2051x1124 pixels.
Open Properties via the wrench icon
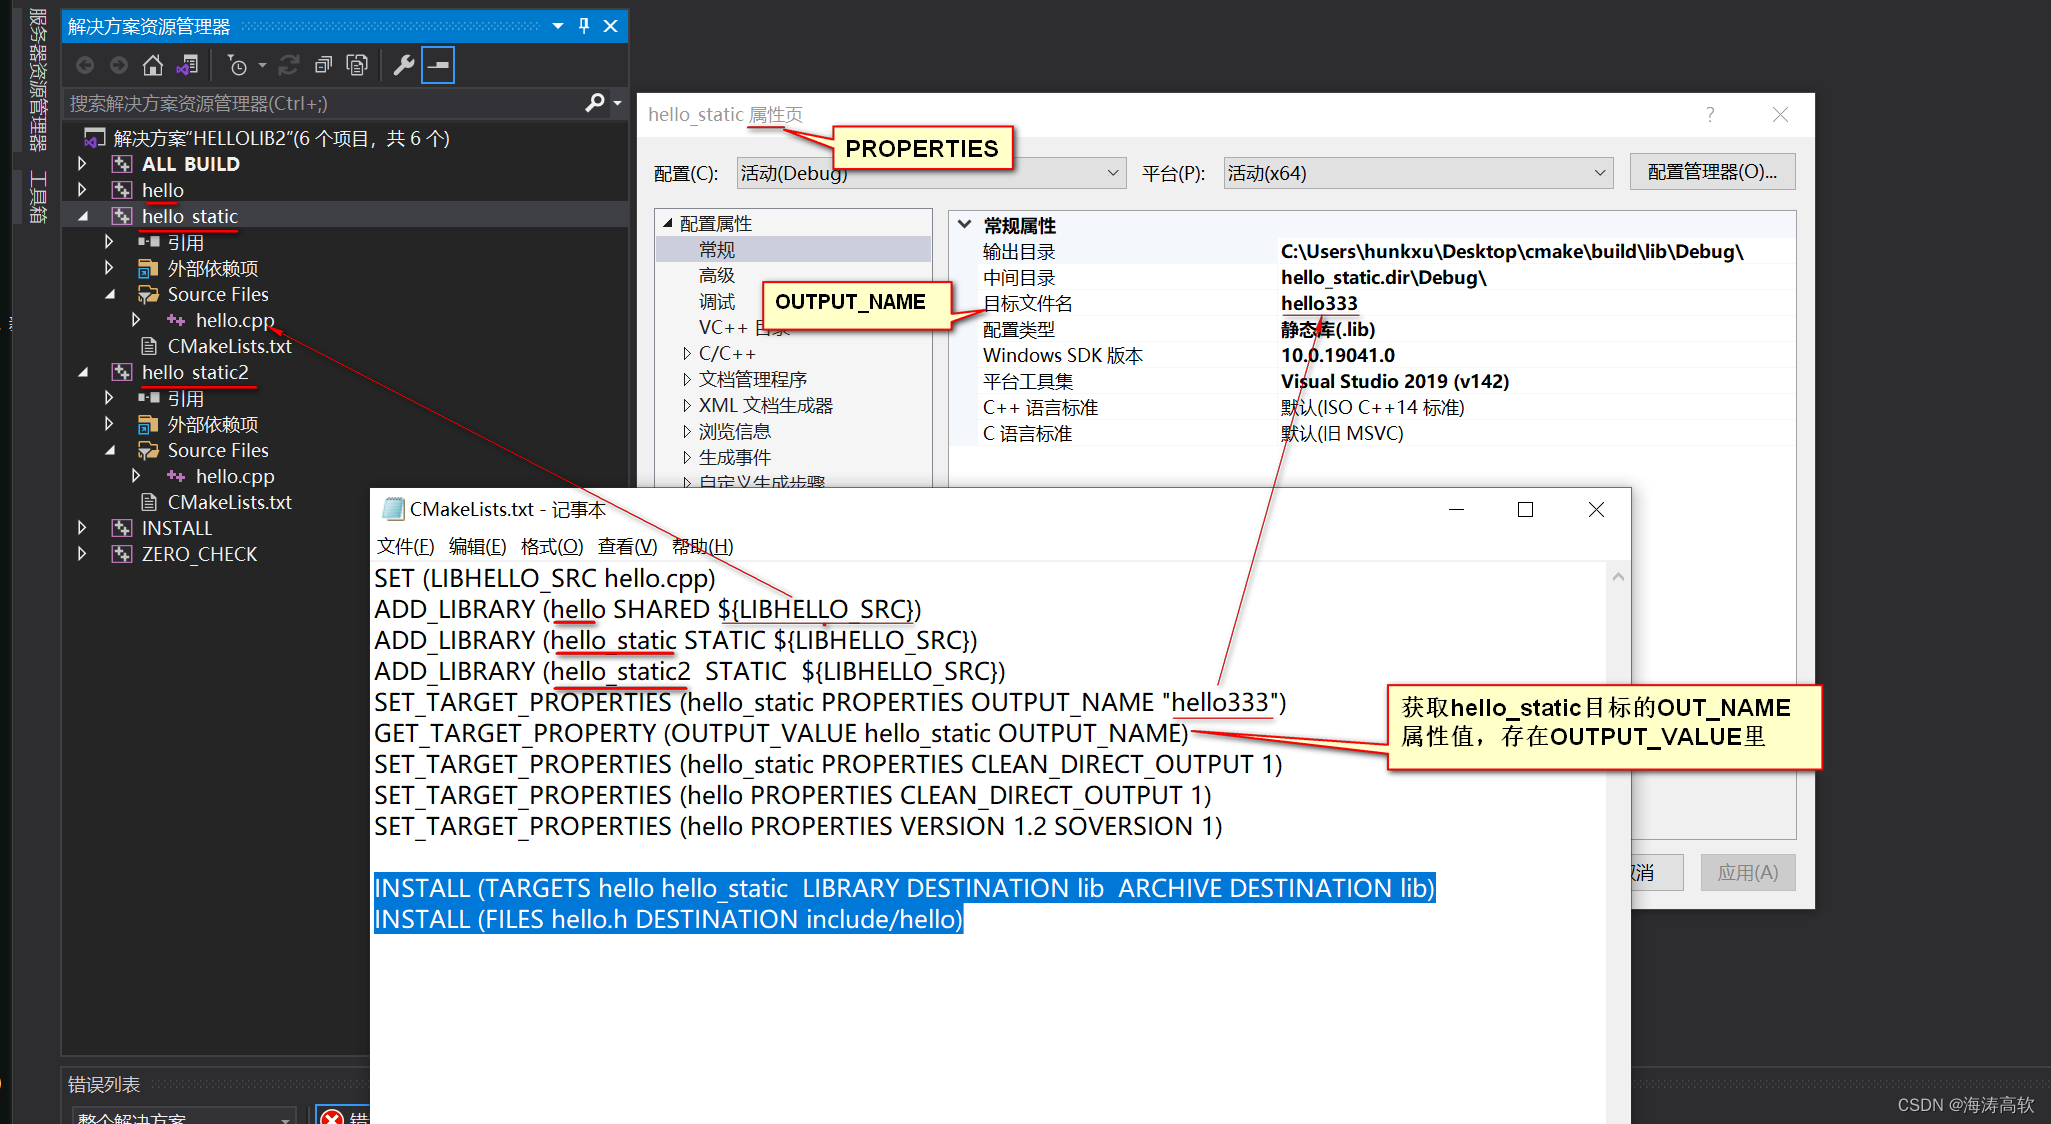[404, 66]
